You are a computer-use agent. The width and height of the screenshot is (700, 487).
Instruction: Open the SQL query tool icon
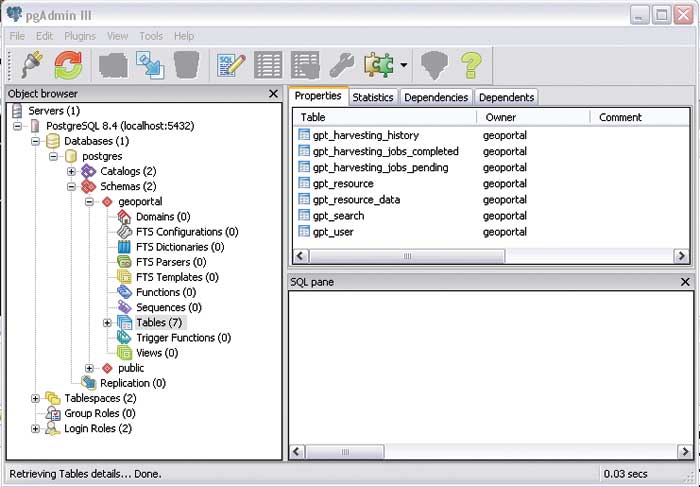(231, 66)
